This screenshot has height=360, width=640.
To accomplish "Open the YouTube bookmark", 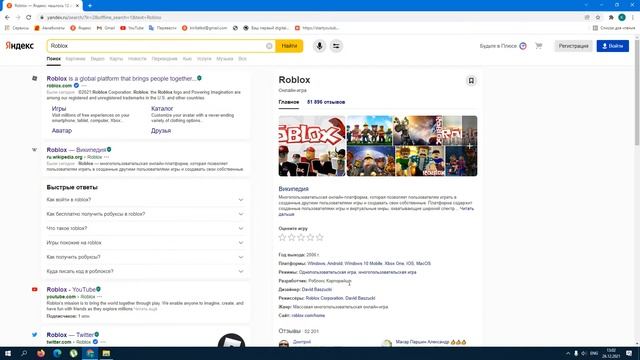I will point(132,28).
